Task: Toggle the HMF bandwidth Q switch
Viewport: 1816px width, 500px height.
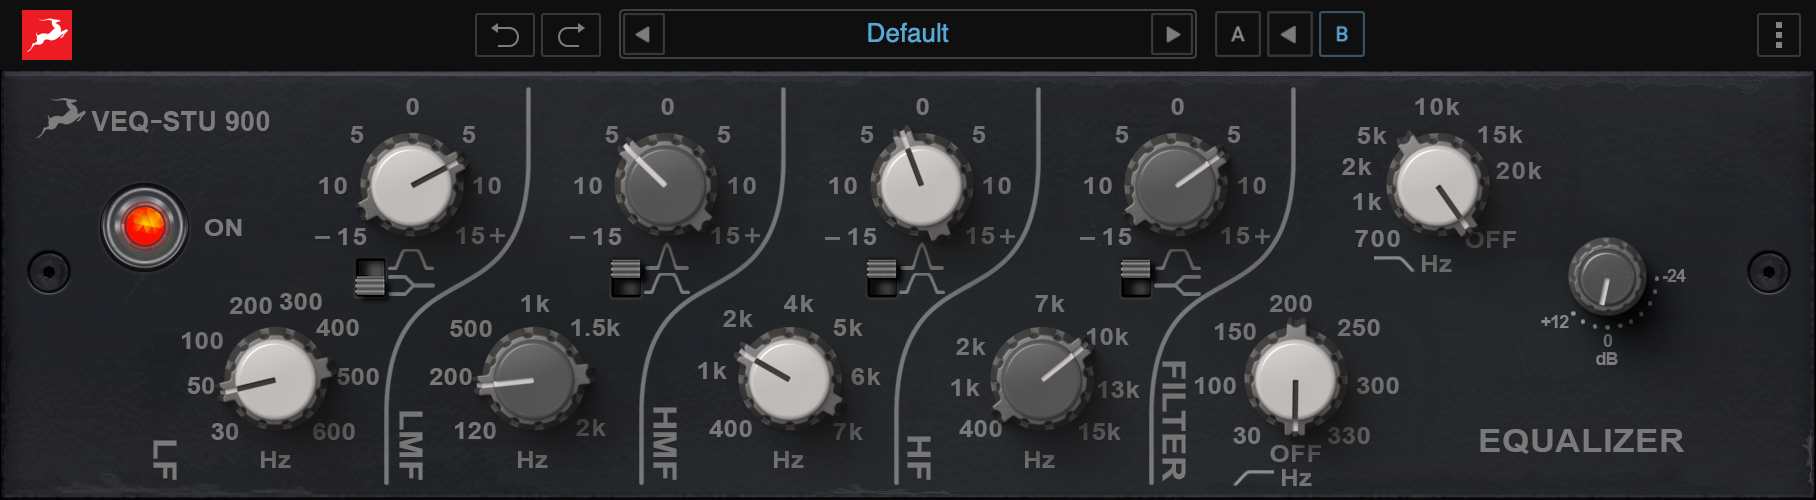Action: point(881,277)
